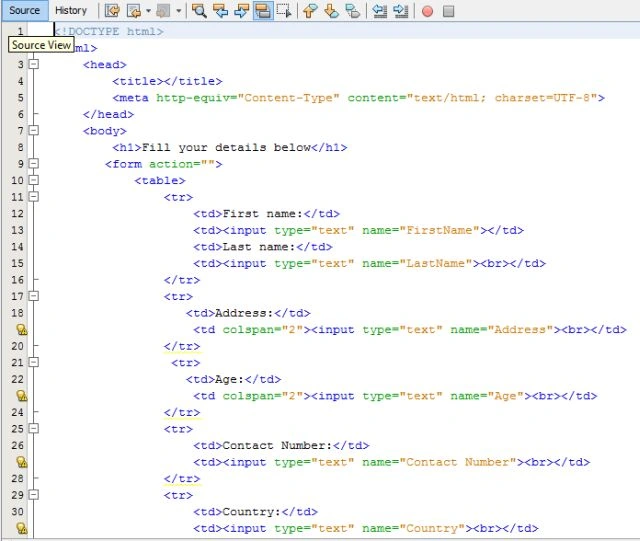Jump to Next Bookmark icon
Image resolution: width=640 pixels, height=541 pixels.
[x=331, y=11]
